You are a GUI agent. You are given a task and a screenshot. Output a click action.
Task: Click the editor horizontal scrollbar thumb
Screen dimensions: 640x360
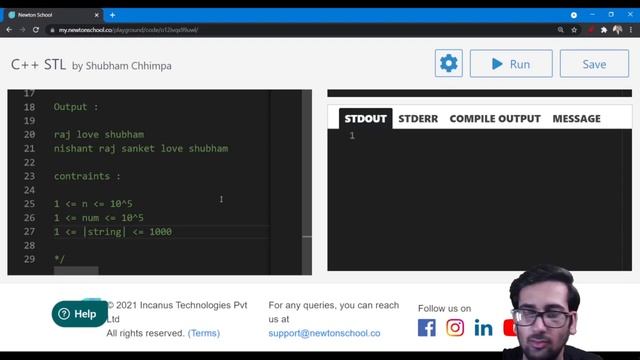[76, 271]
